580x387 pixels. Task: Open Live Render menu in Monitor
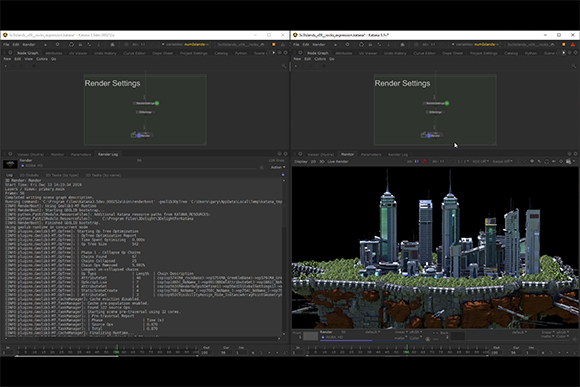tap(338, 162)
